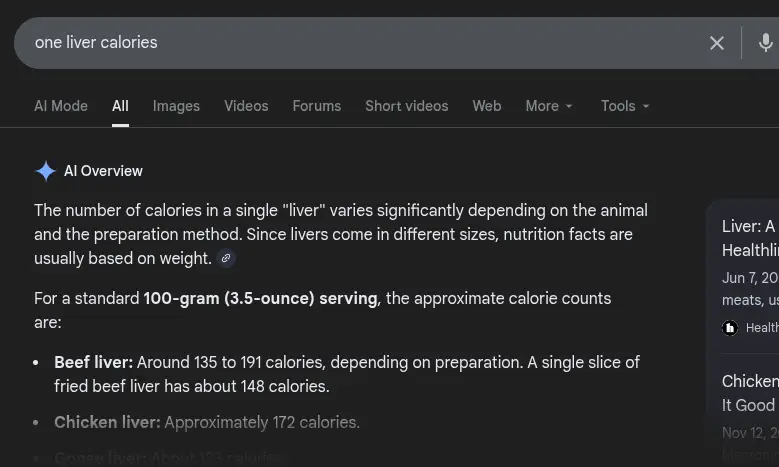Open the Tools dropdown menu
Viewport: 779px width, 467px height.
click(625, 106)
